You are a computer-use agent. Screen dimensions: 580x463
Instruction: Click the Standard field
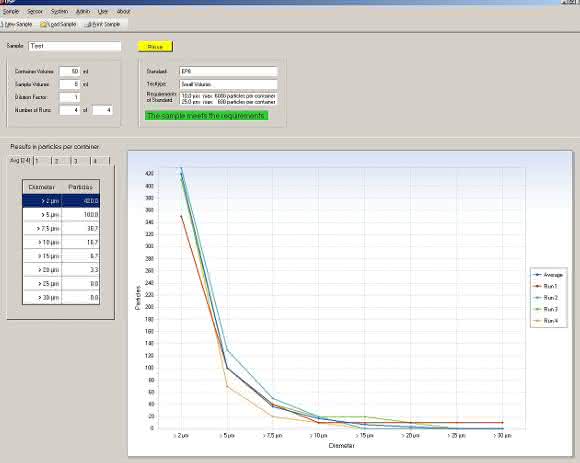pos(228,71)
